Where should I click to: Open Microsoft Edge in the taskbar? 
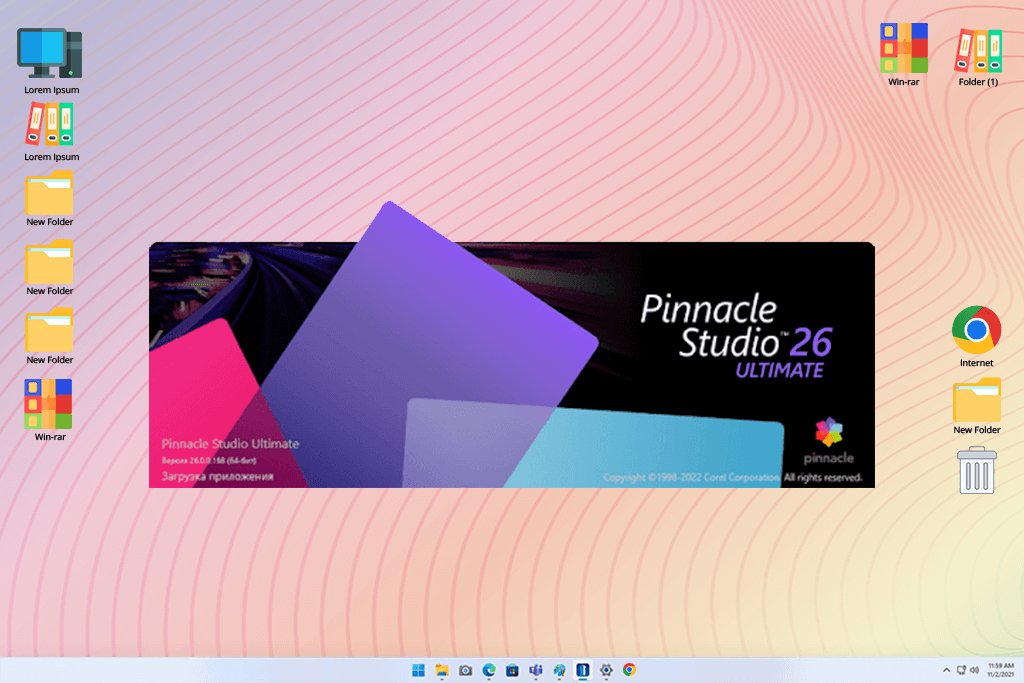489,670
